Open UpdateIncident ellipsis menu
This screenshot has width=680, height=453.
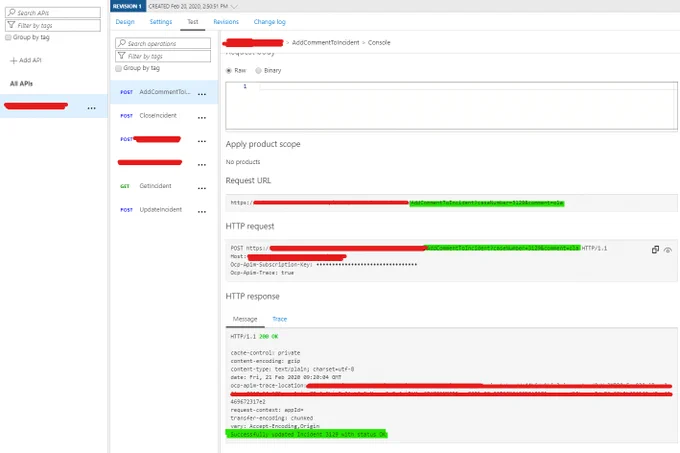pos(202,212)
